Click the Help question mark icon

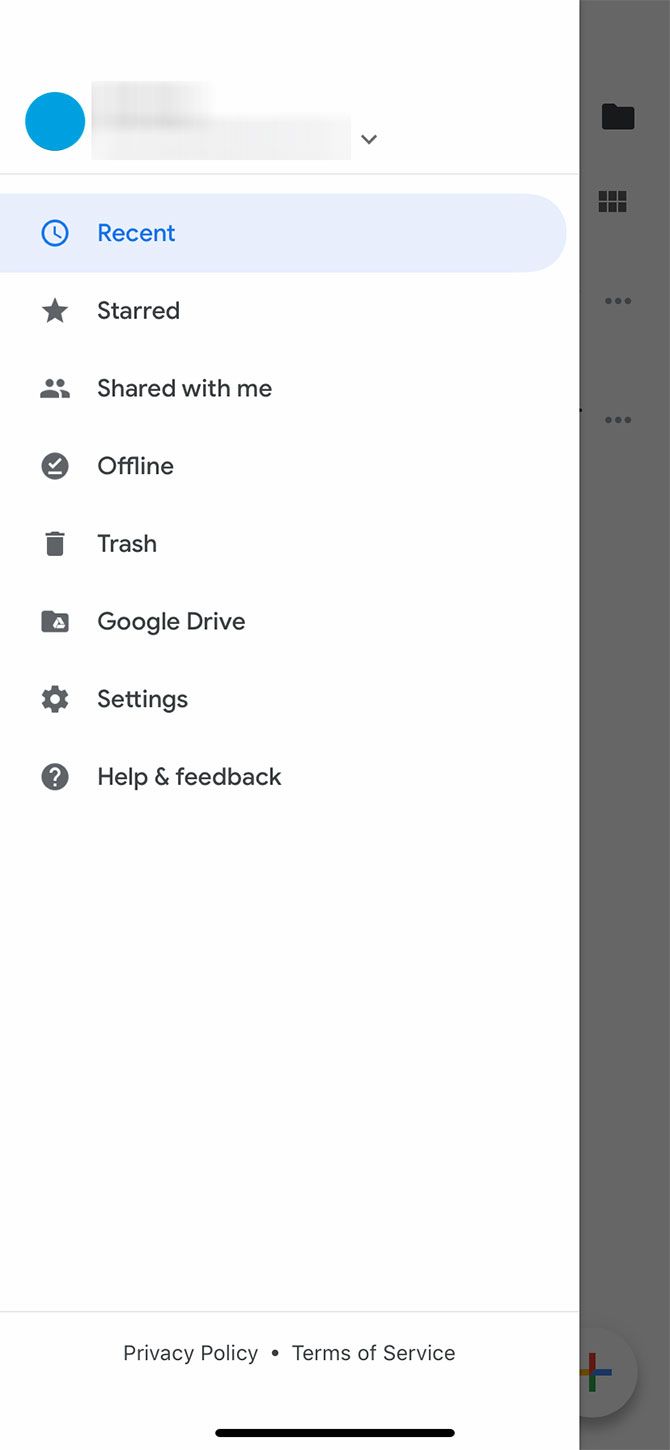click(x=55, y=777)
